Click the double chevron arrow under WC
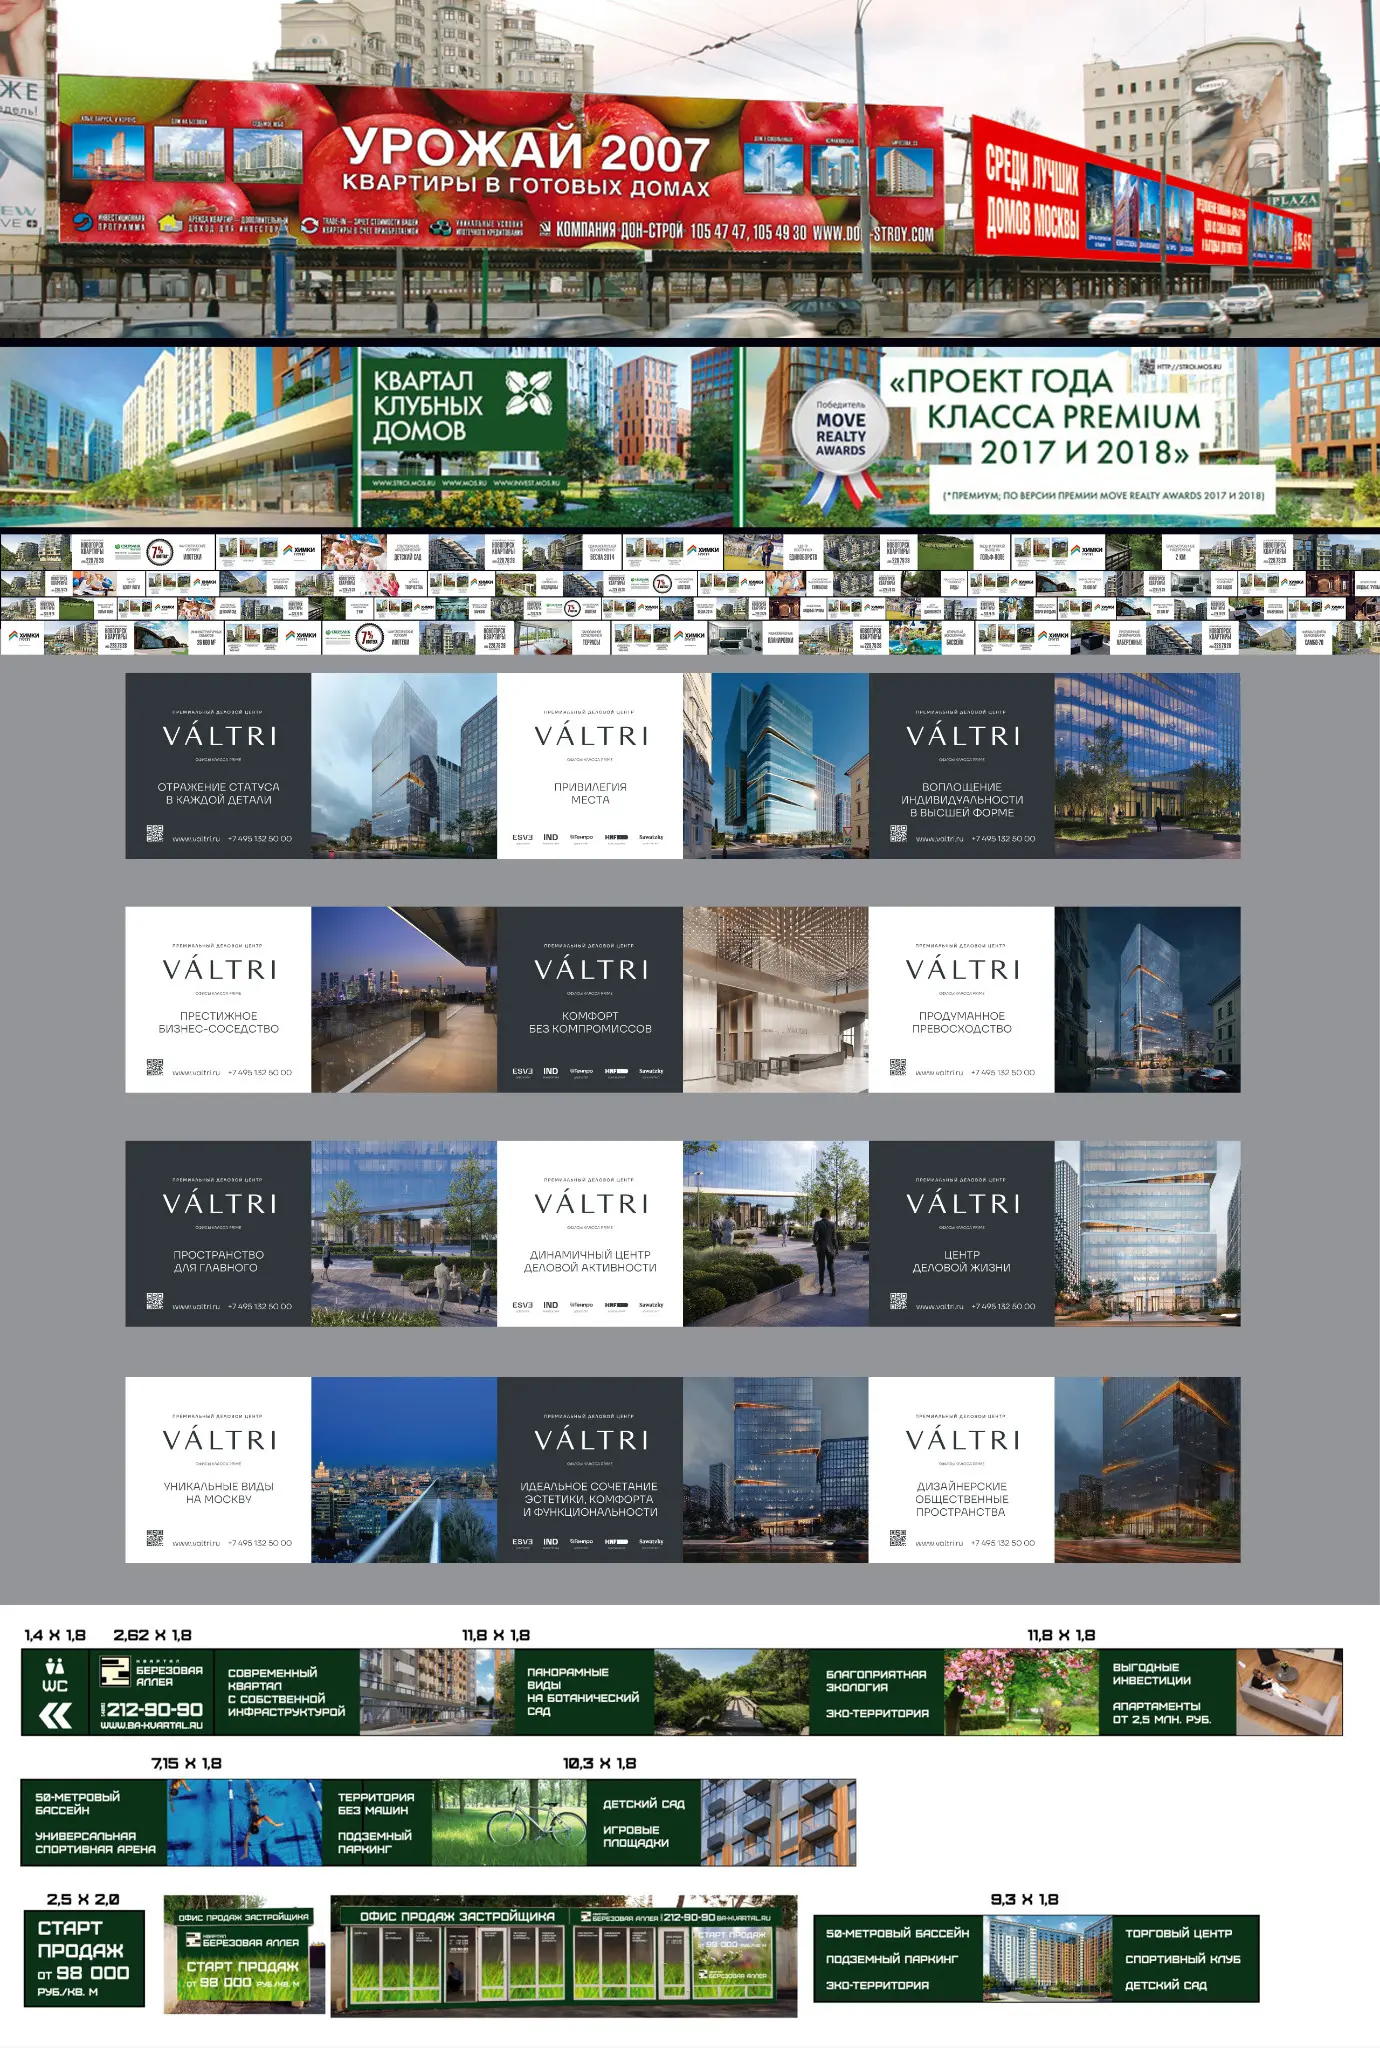Image resolution: width=1380 pixels, height=2048 pixels. 55,1716
